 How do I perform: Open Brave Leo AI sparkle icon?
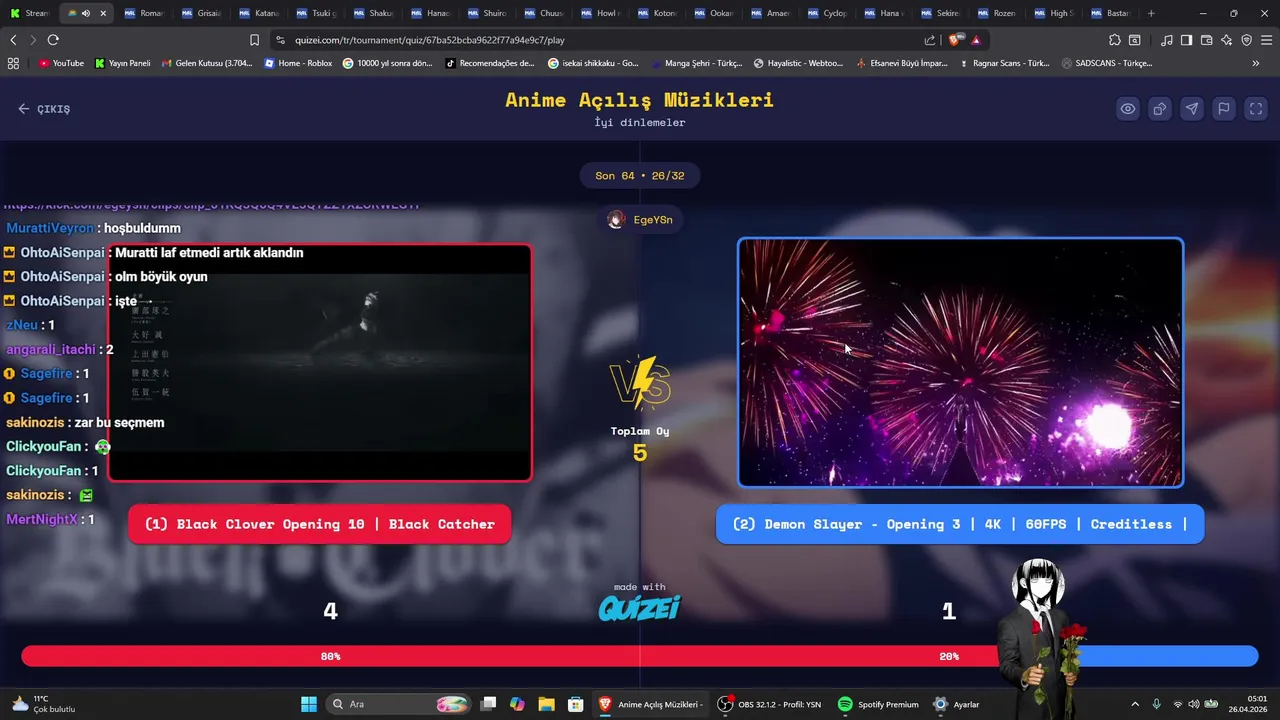(x=1226, y=40)
